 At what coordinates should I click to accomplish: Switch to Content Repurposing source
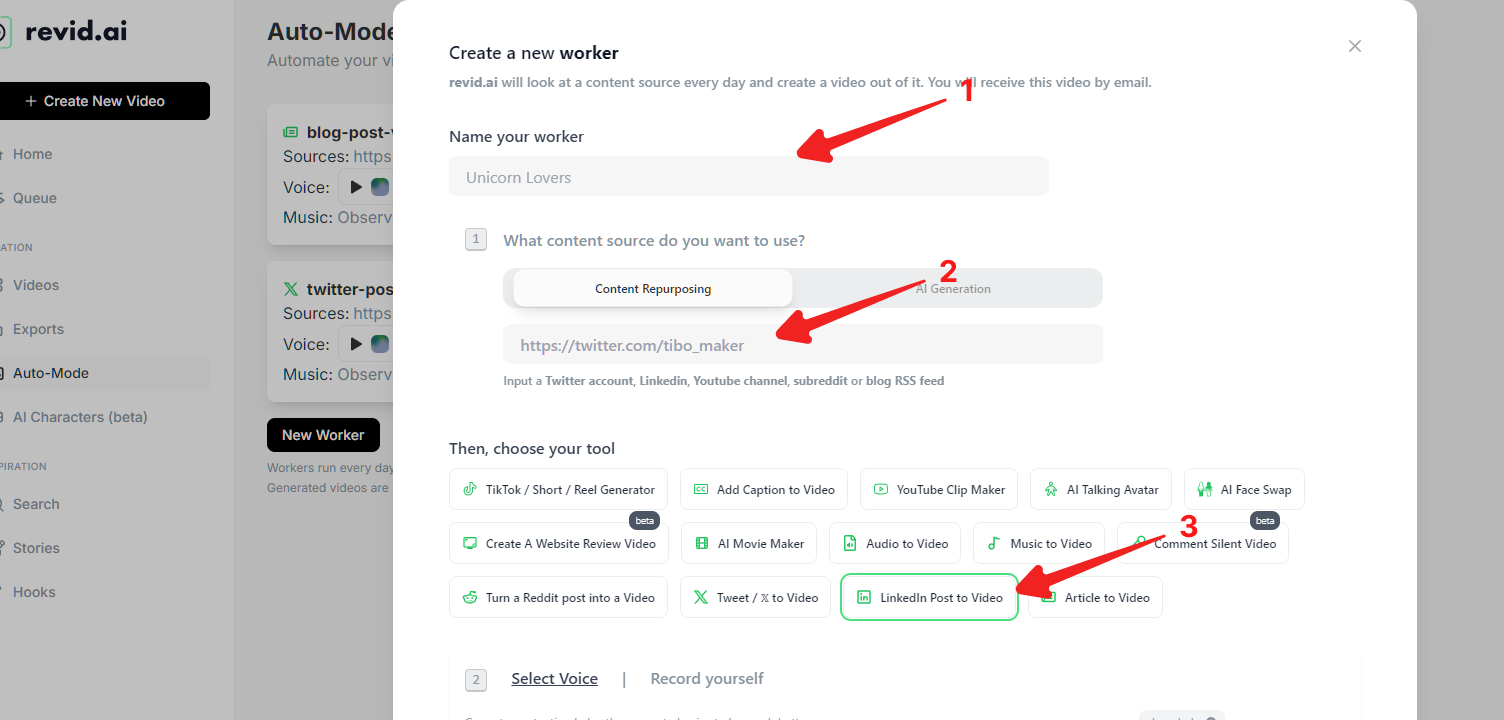653,288
